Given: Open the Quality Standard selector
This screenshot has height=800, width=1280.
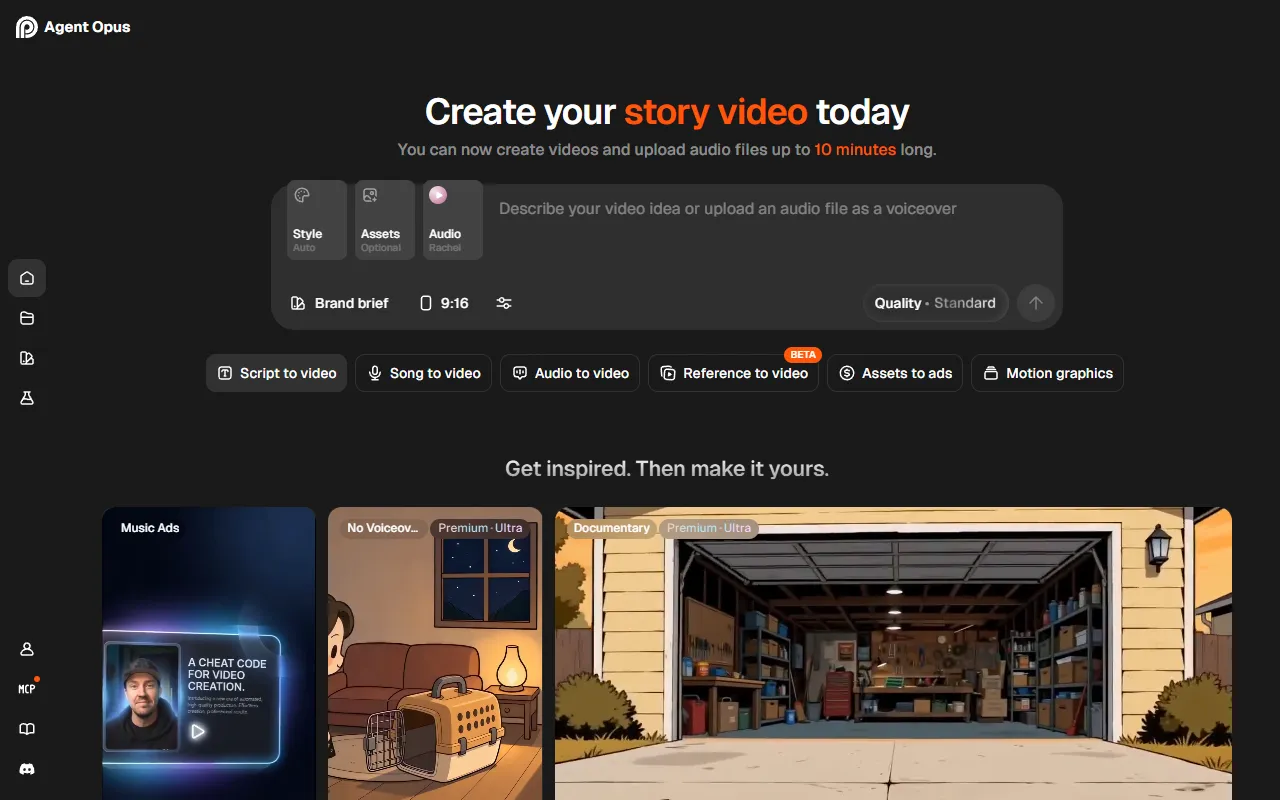Looking at the screenshot, I should coord(935,303).
